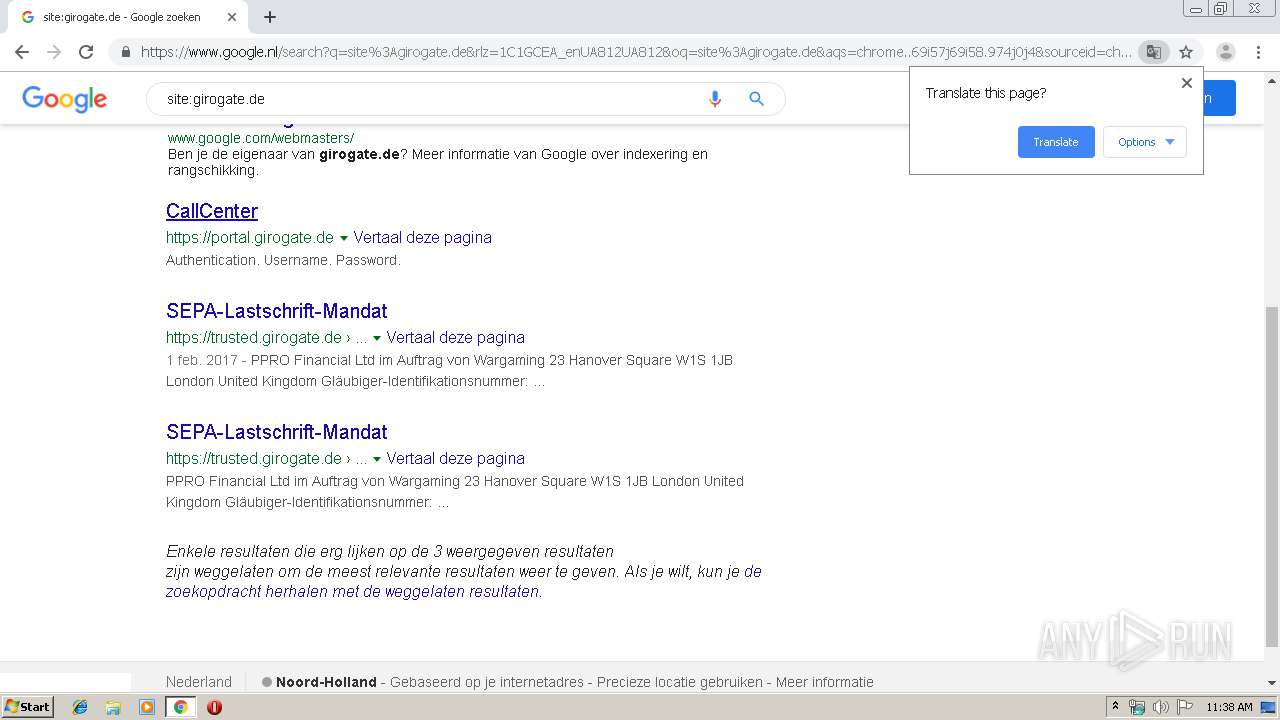This screenshot has width=1280, height=720.
Task: Open the translate Options dropdown
Action: 1145,142
